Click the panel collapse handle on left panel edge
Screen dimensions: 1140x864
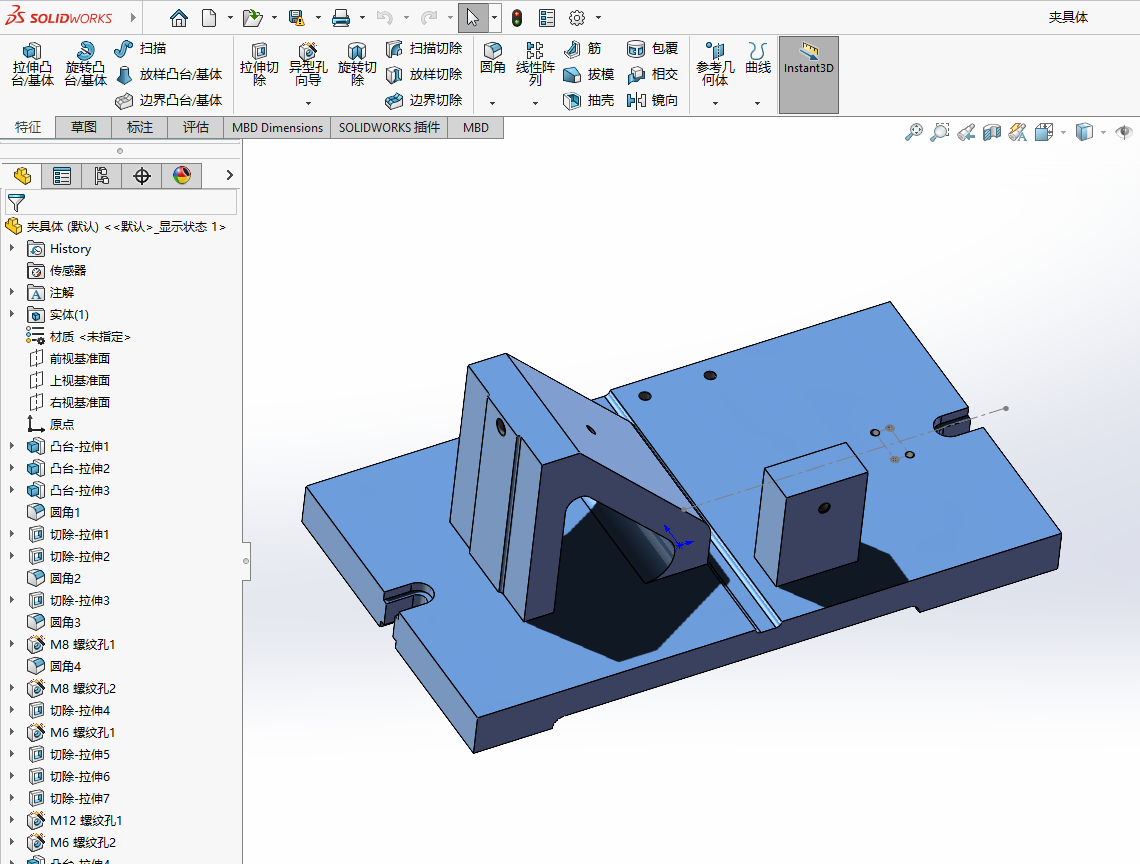point(246,561)
